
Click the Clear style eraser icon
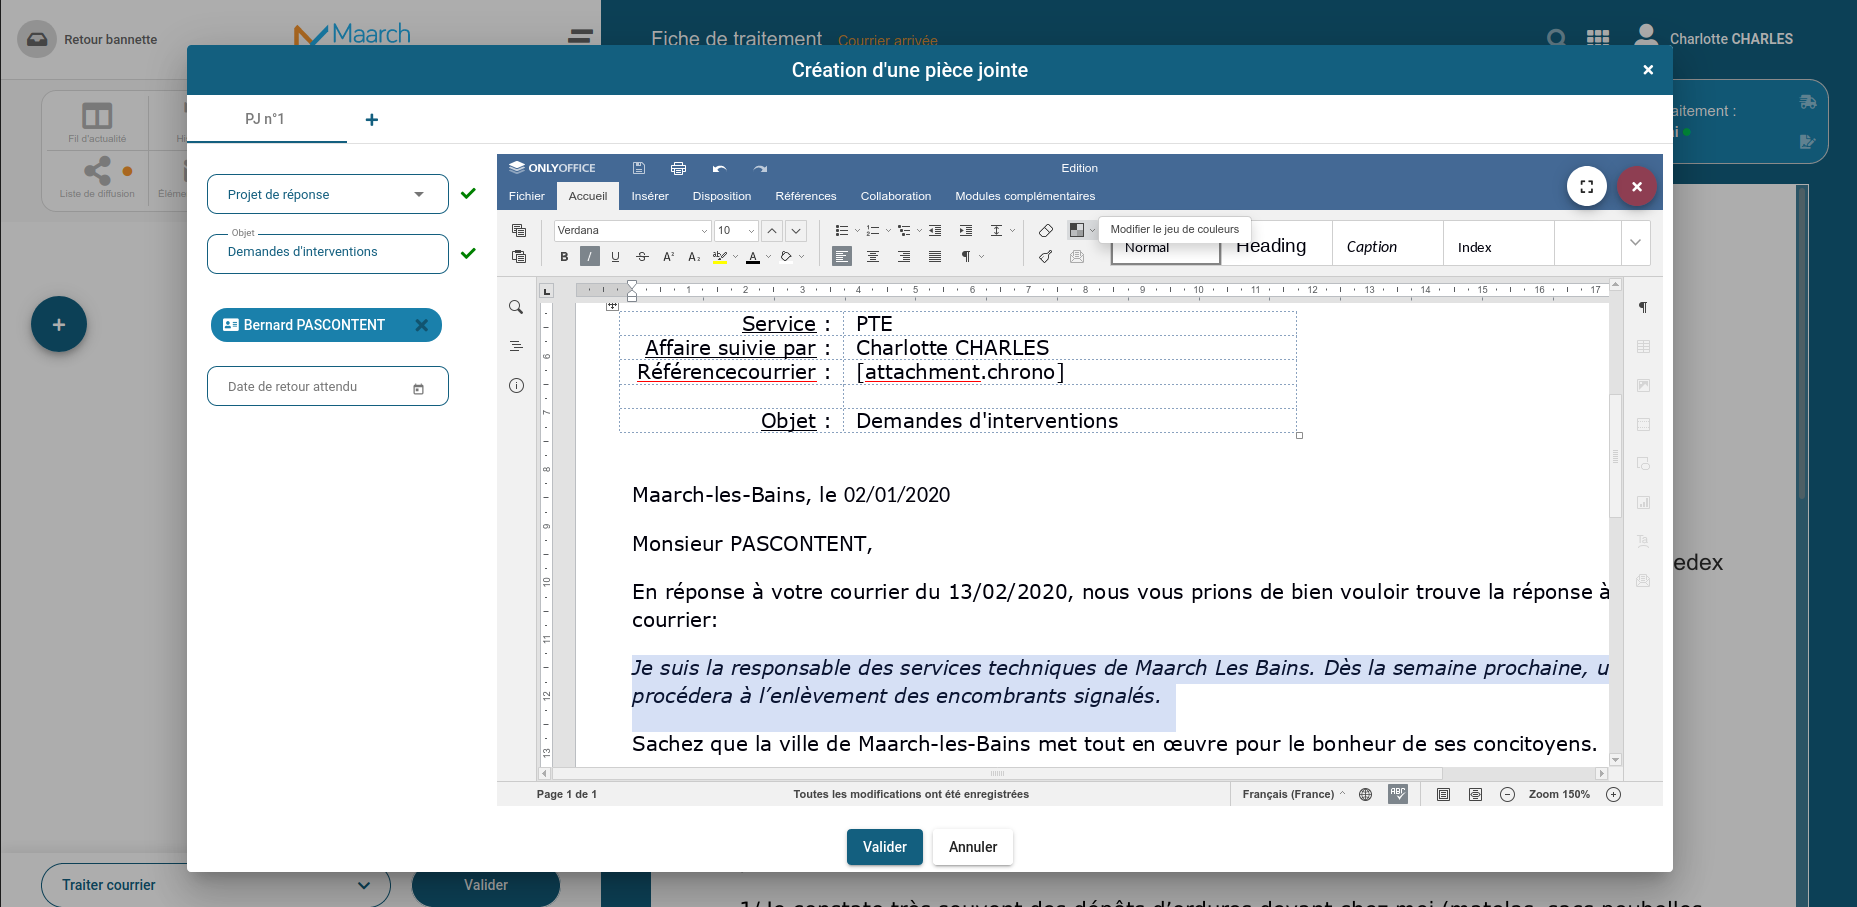[x=1045, y=230]
